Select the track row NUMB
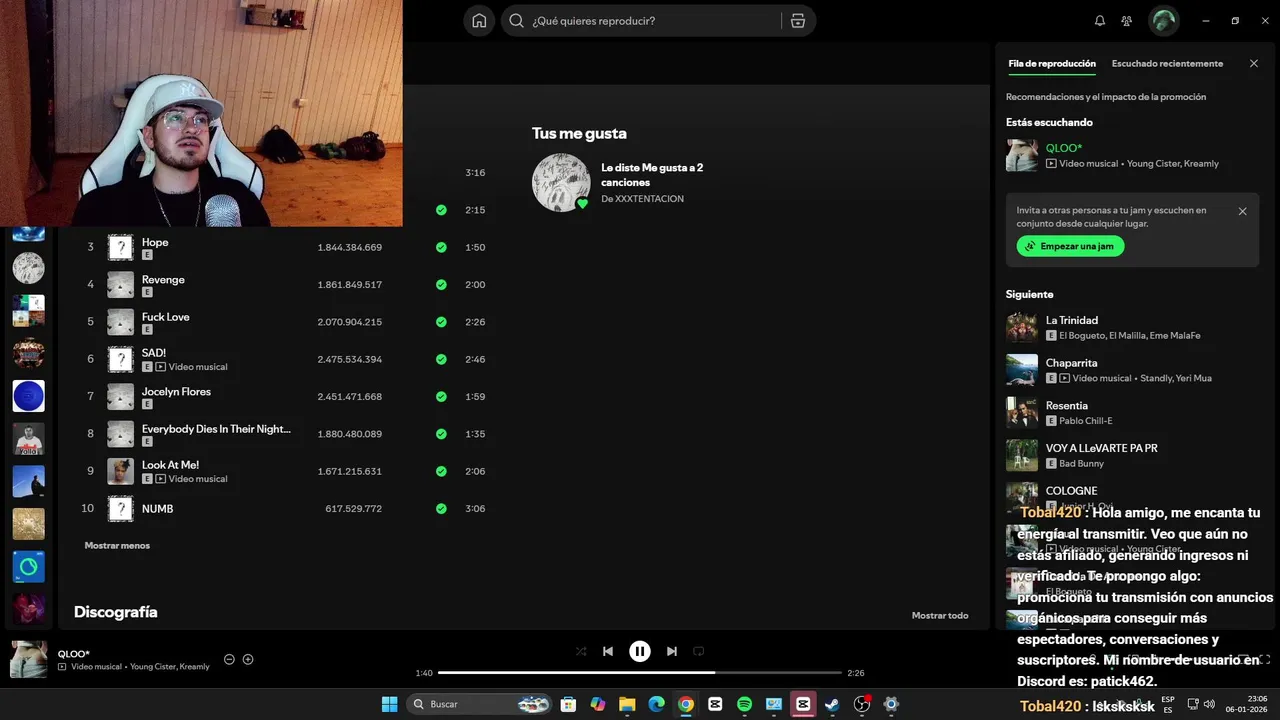1280x720 pixels. [287, 508]
